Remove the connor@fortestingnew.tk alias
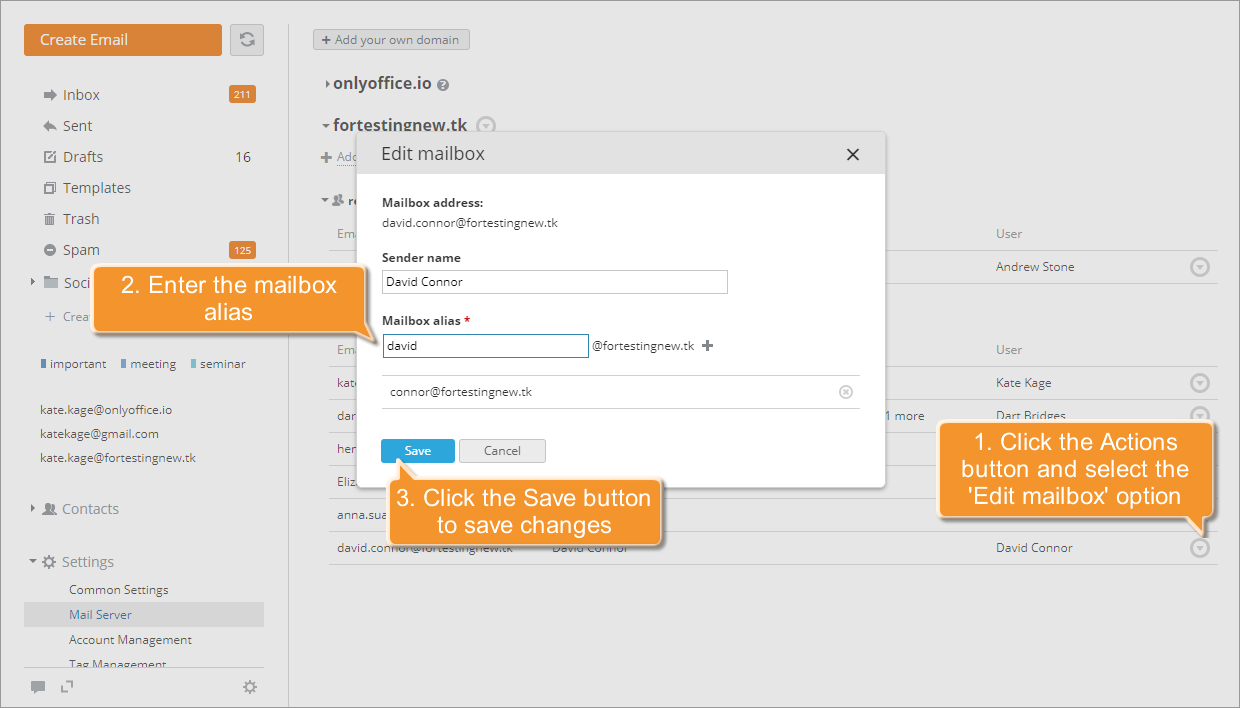 tap(845, 391)
